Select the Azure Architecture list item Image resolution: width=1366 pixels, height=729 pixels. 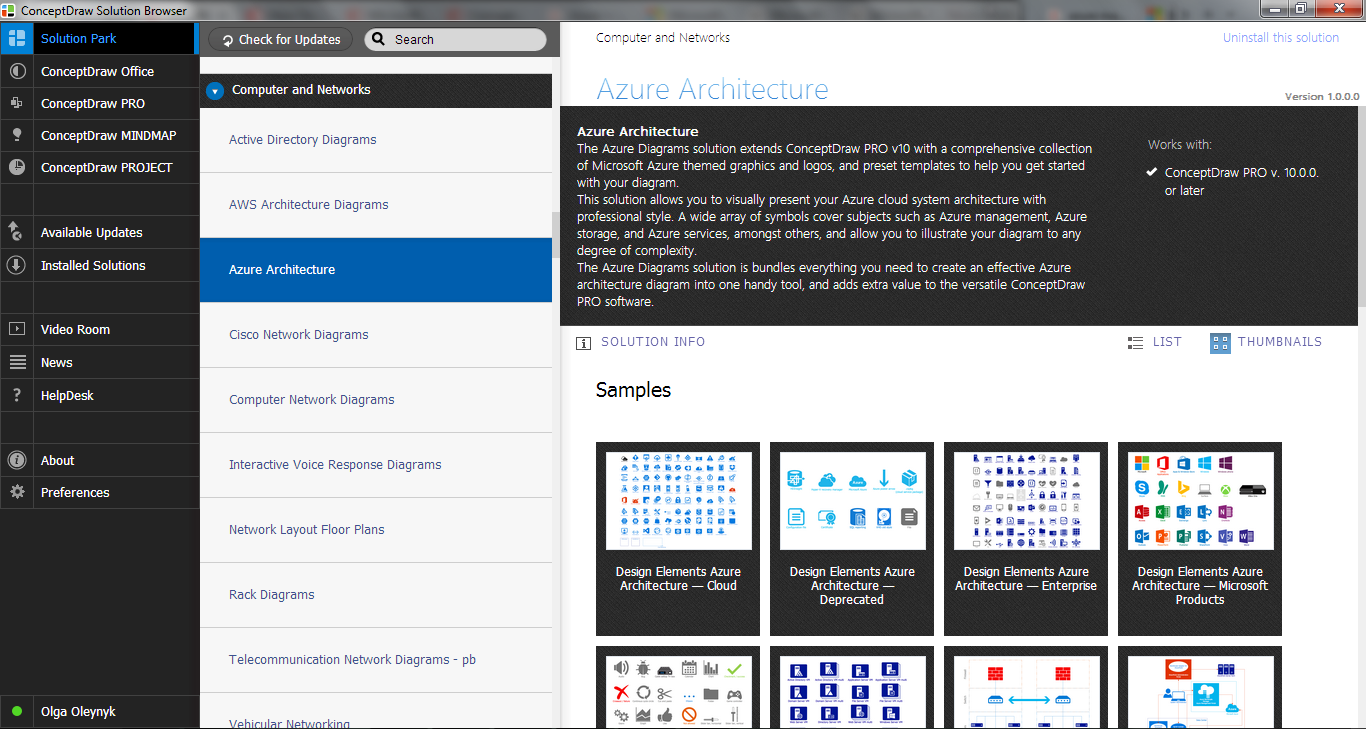(x=376, y=270)
